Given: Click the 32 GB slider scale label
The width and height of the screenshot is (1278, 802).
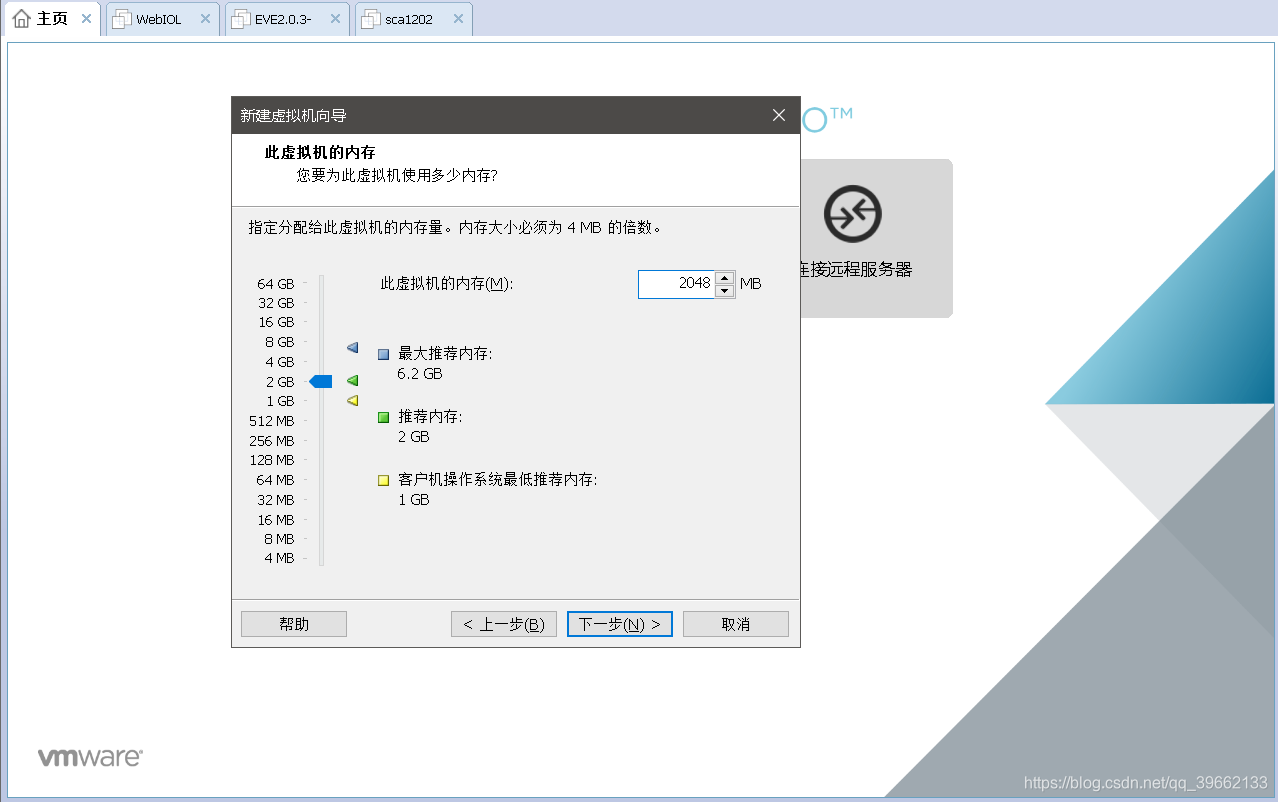Looking at the screenshot, I should pos(276,303).
